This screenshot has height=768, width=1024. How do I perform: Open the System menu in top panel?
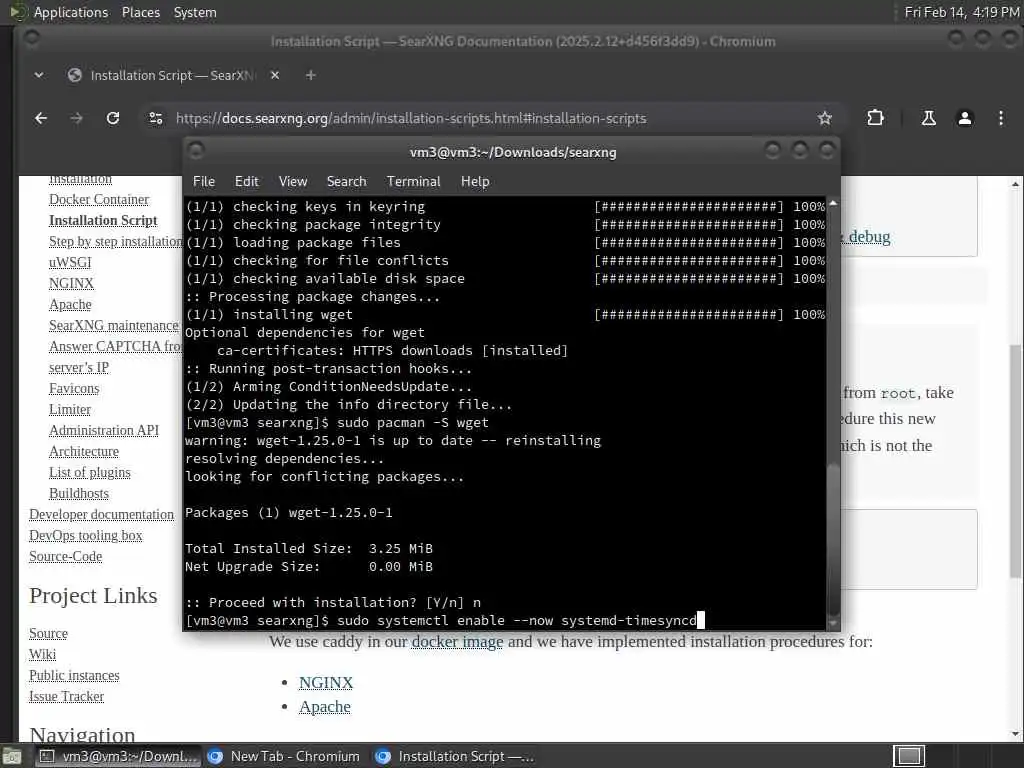[x=195, y=12]
